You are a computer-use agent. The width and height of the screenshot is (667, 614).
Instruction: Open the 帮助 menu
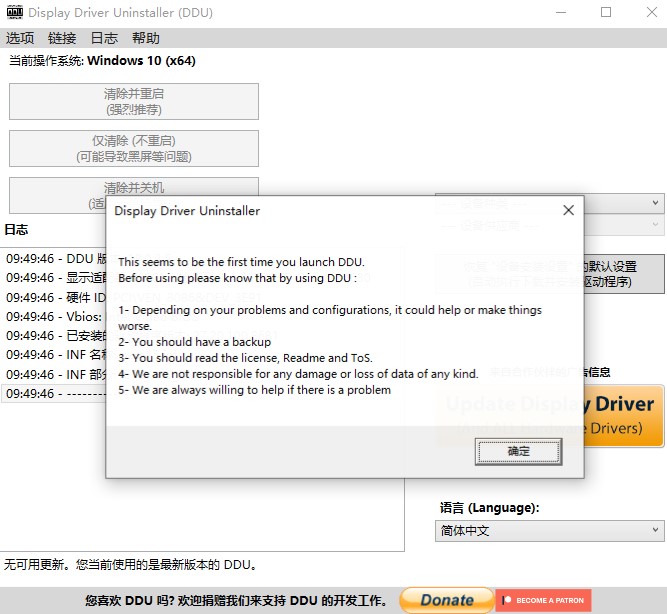coord(145,38)
